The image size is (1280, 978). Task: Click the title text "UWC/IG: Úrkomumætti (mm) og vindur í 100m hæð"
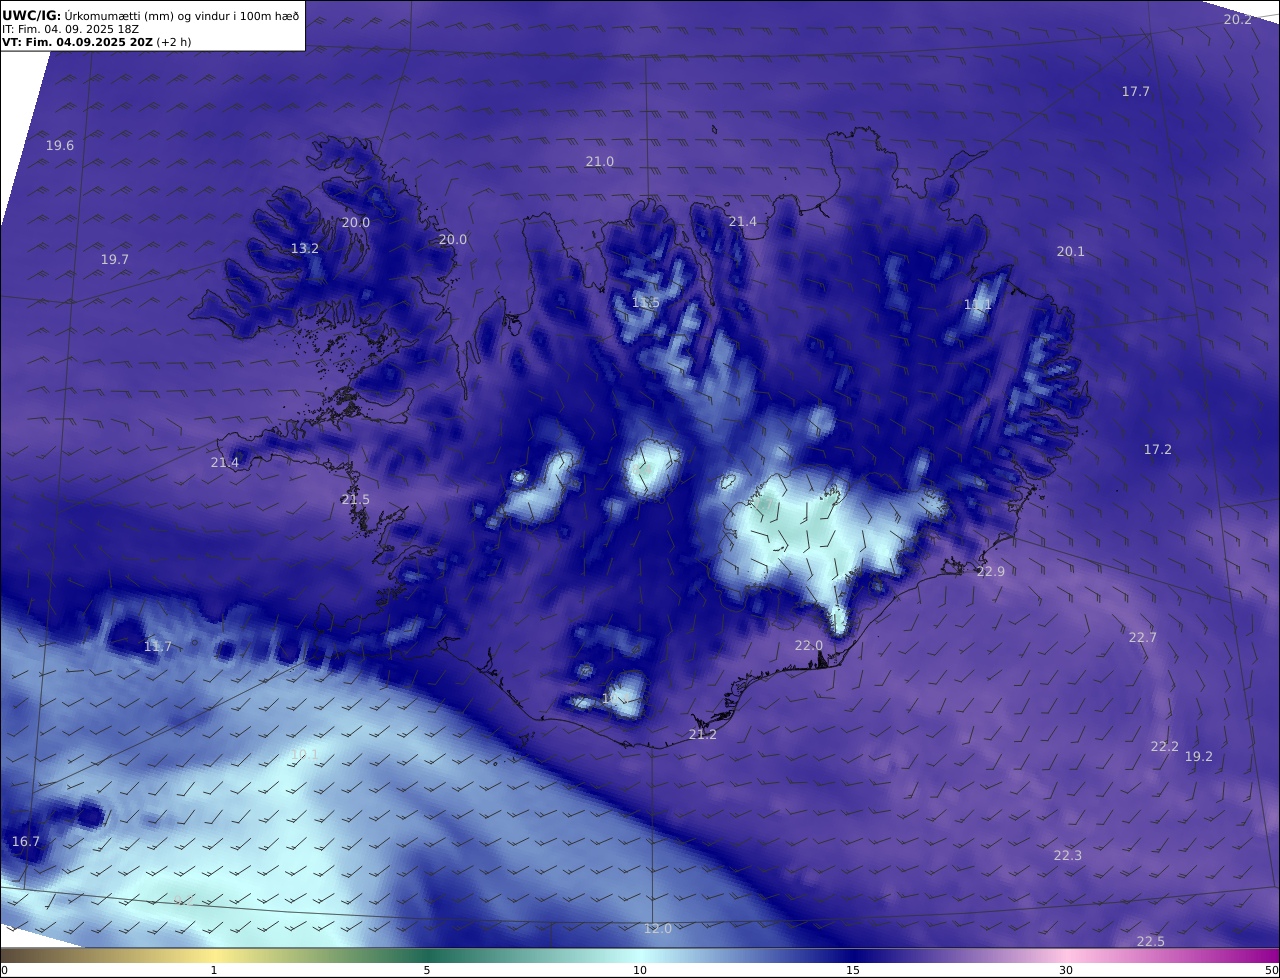coord(151,15)
